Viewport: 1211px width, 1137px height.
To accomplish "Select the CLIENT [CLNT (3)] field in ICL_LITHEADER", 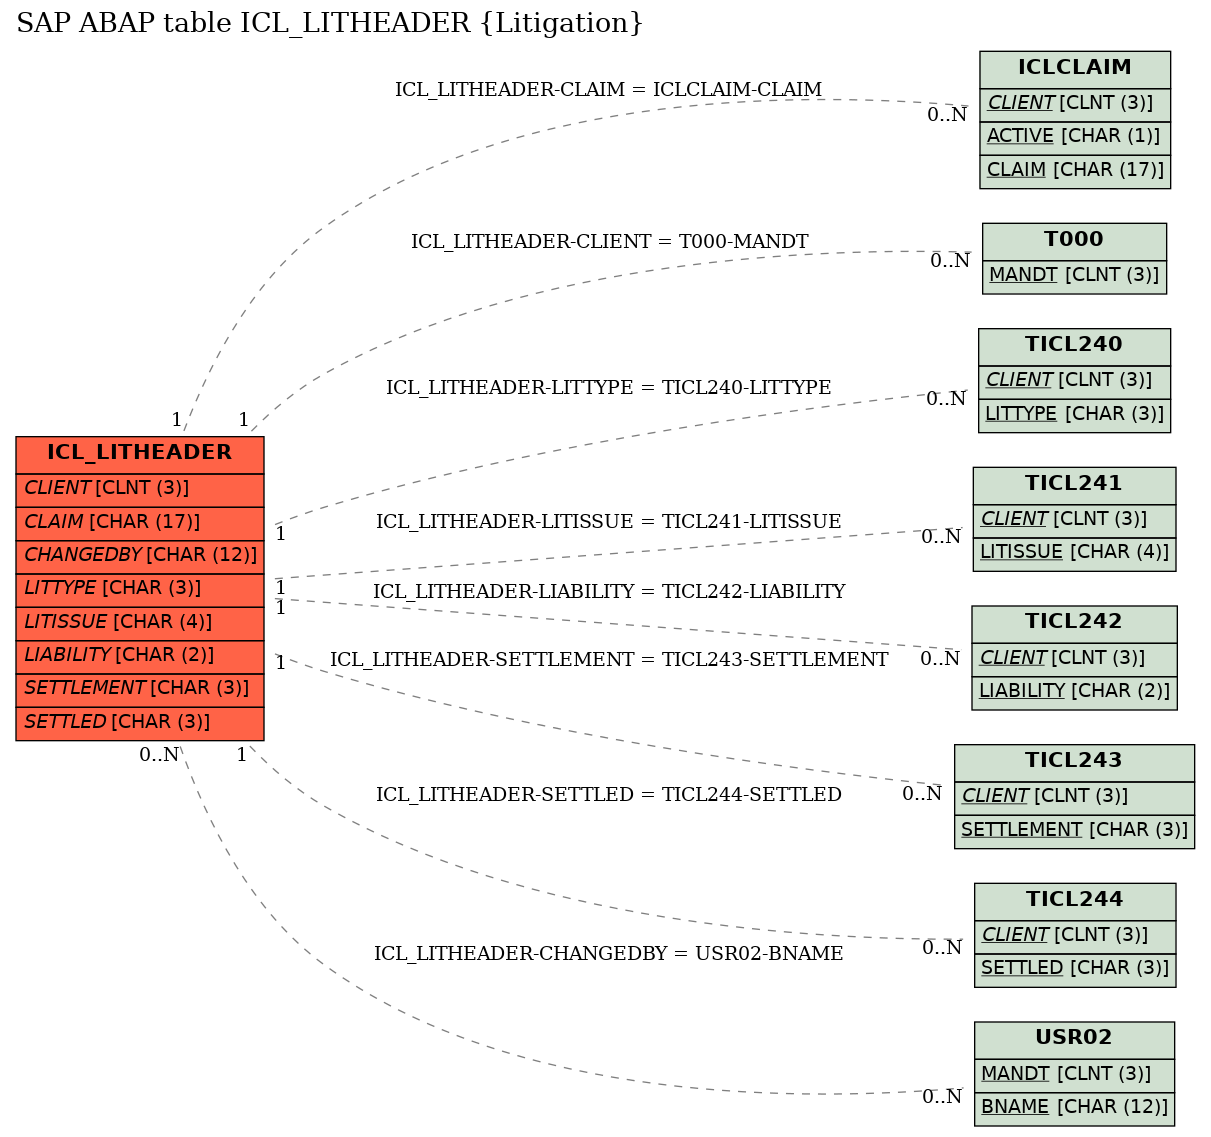I will coord(140,489).
